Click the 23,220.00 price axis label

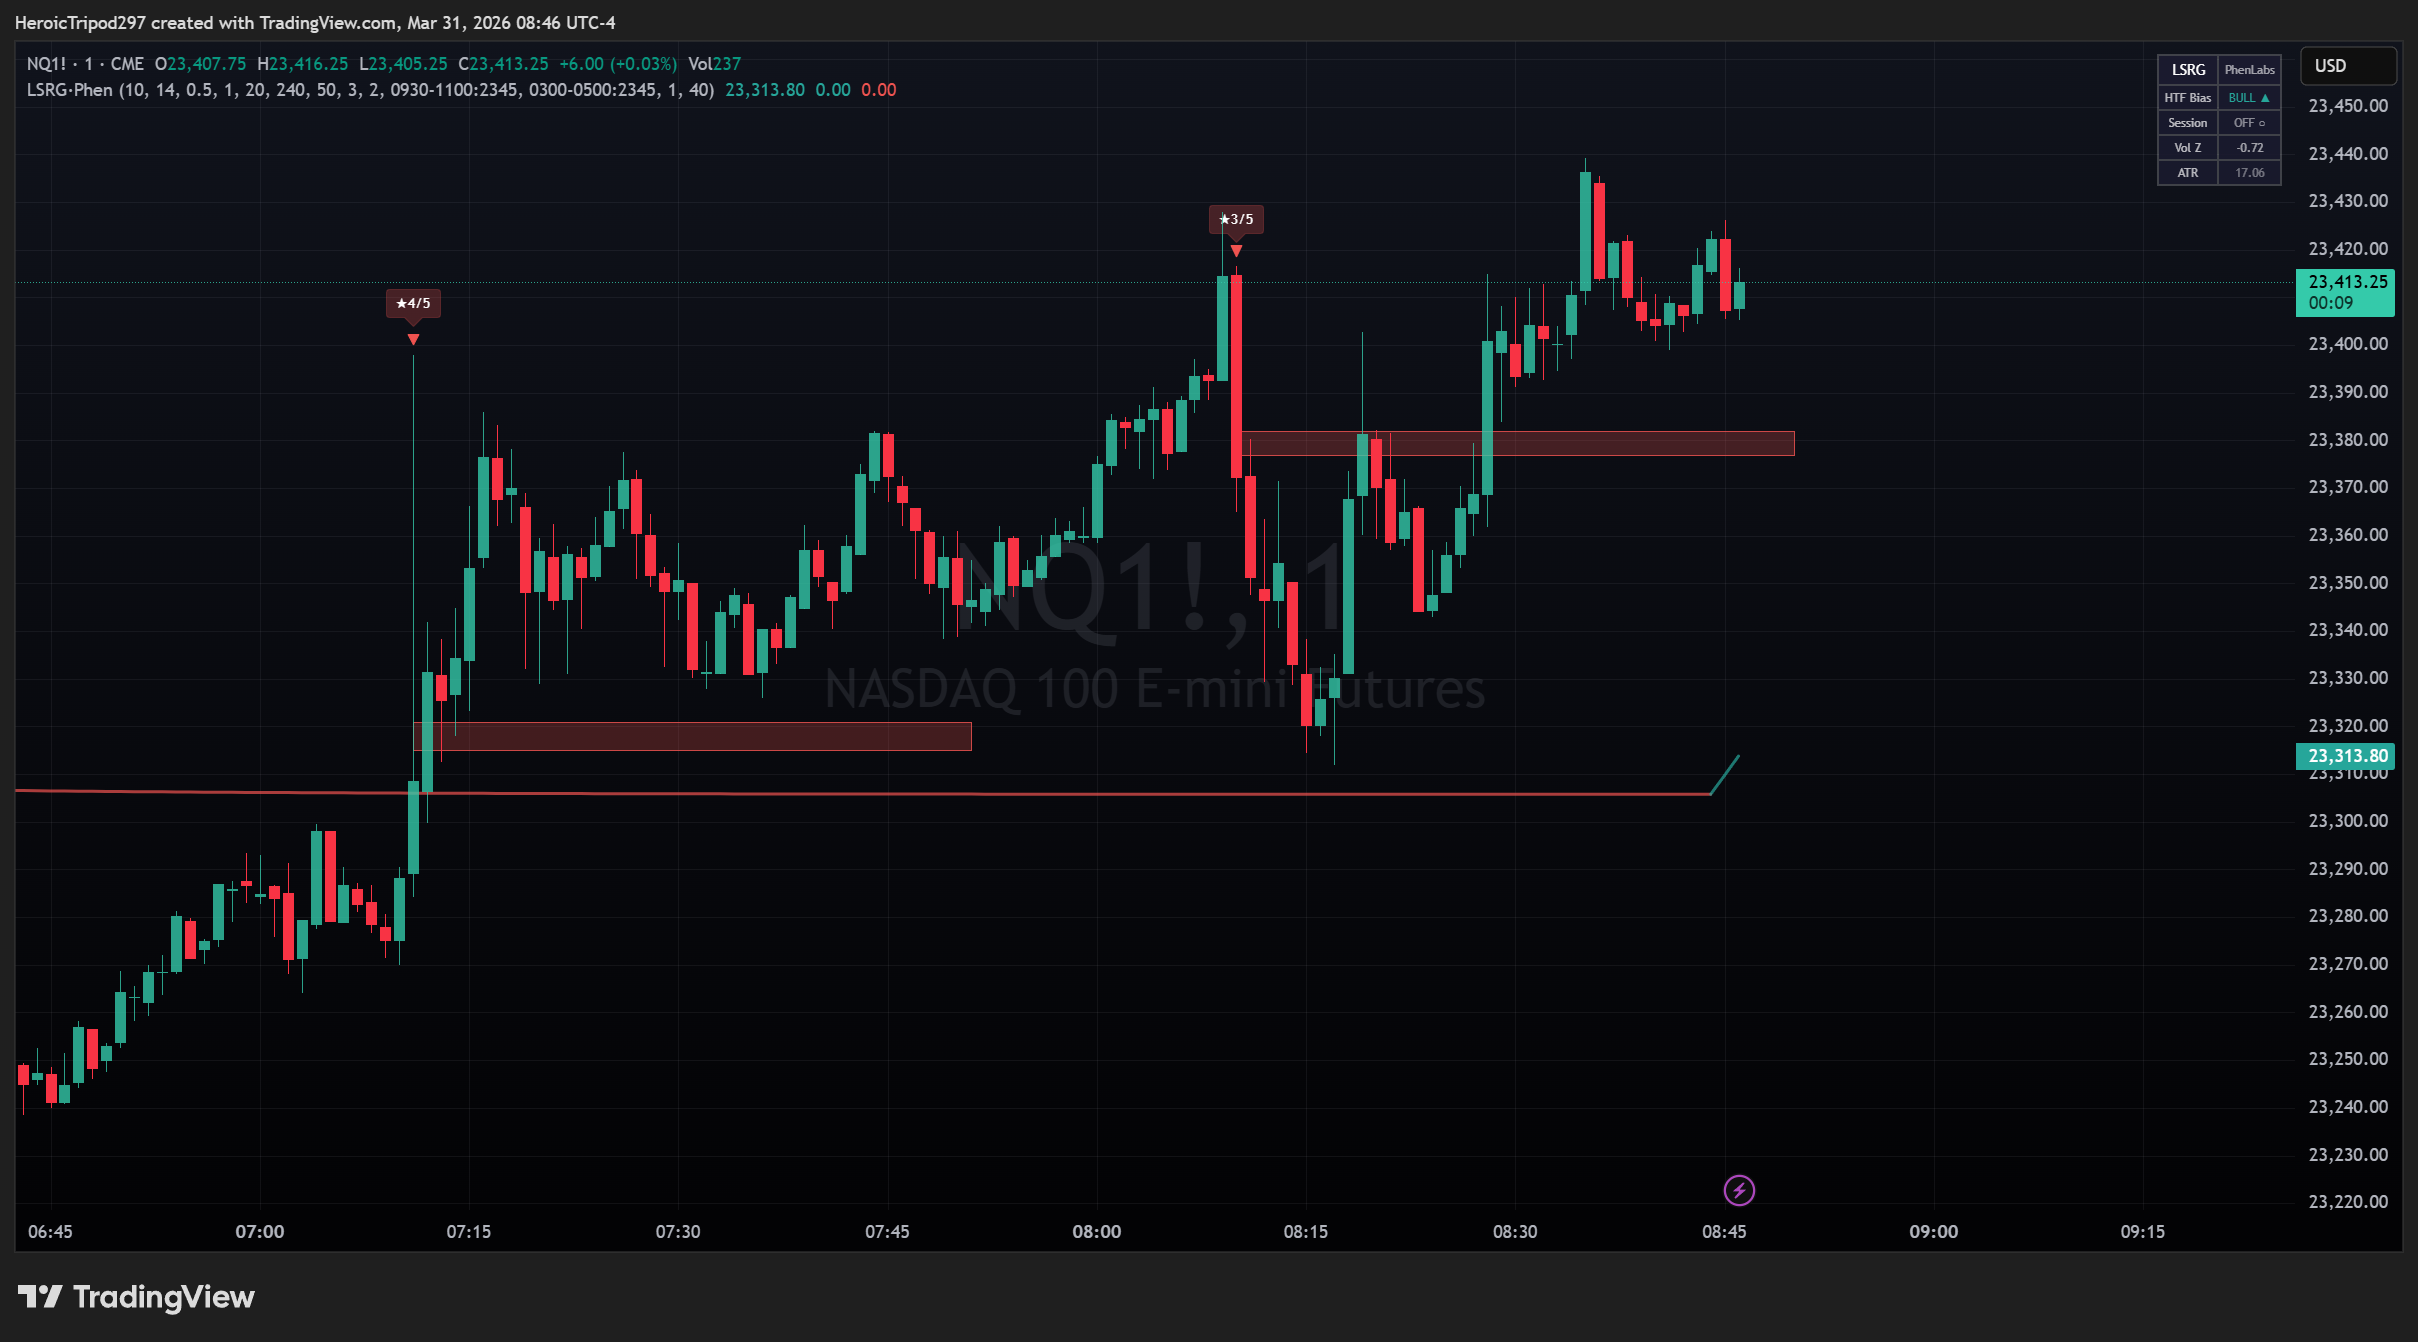(2347, 1201)
